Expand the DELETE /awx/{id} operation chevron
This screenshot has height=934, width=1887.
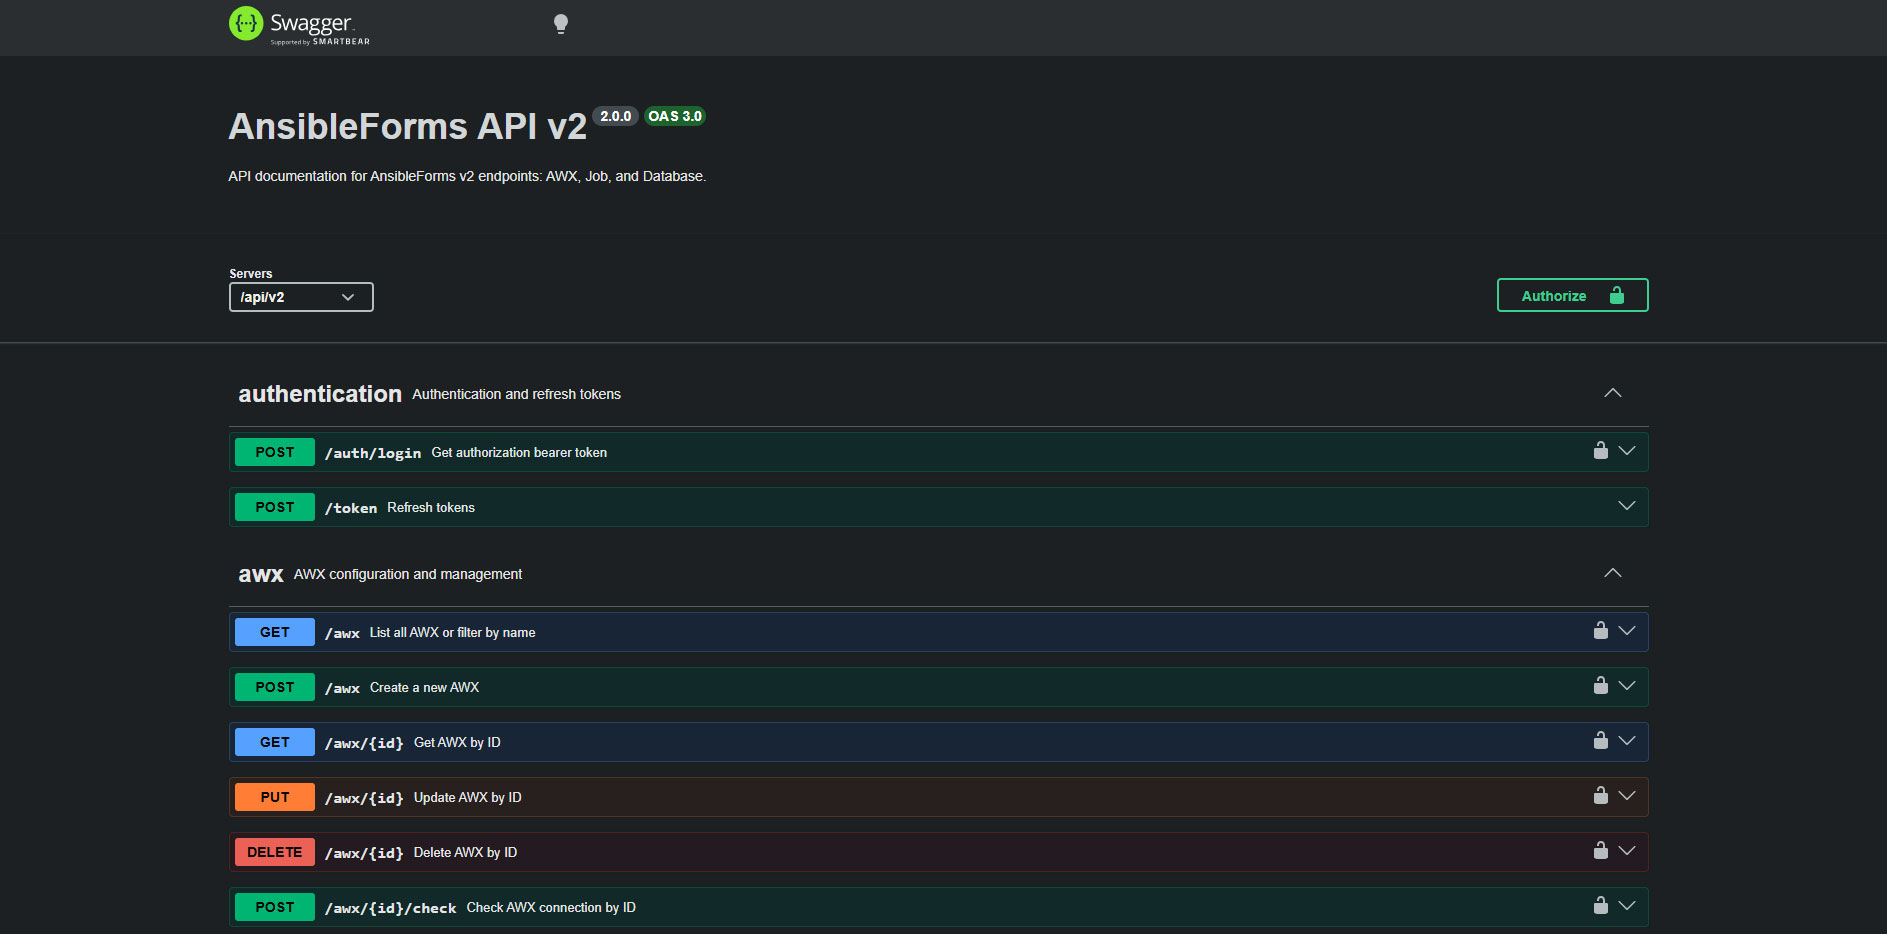1627,851
